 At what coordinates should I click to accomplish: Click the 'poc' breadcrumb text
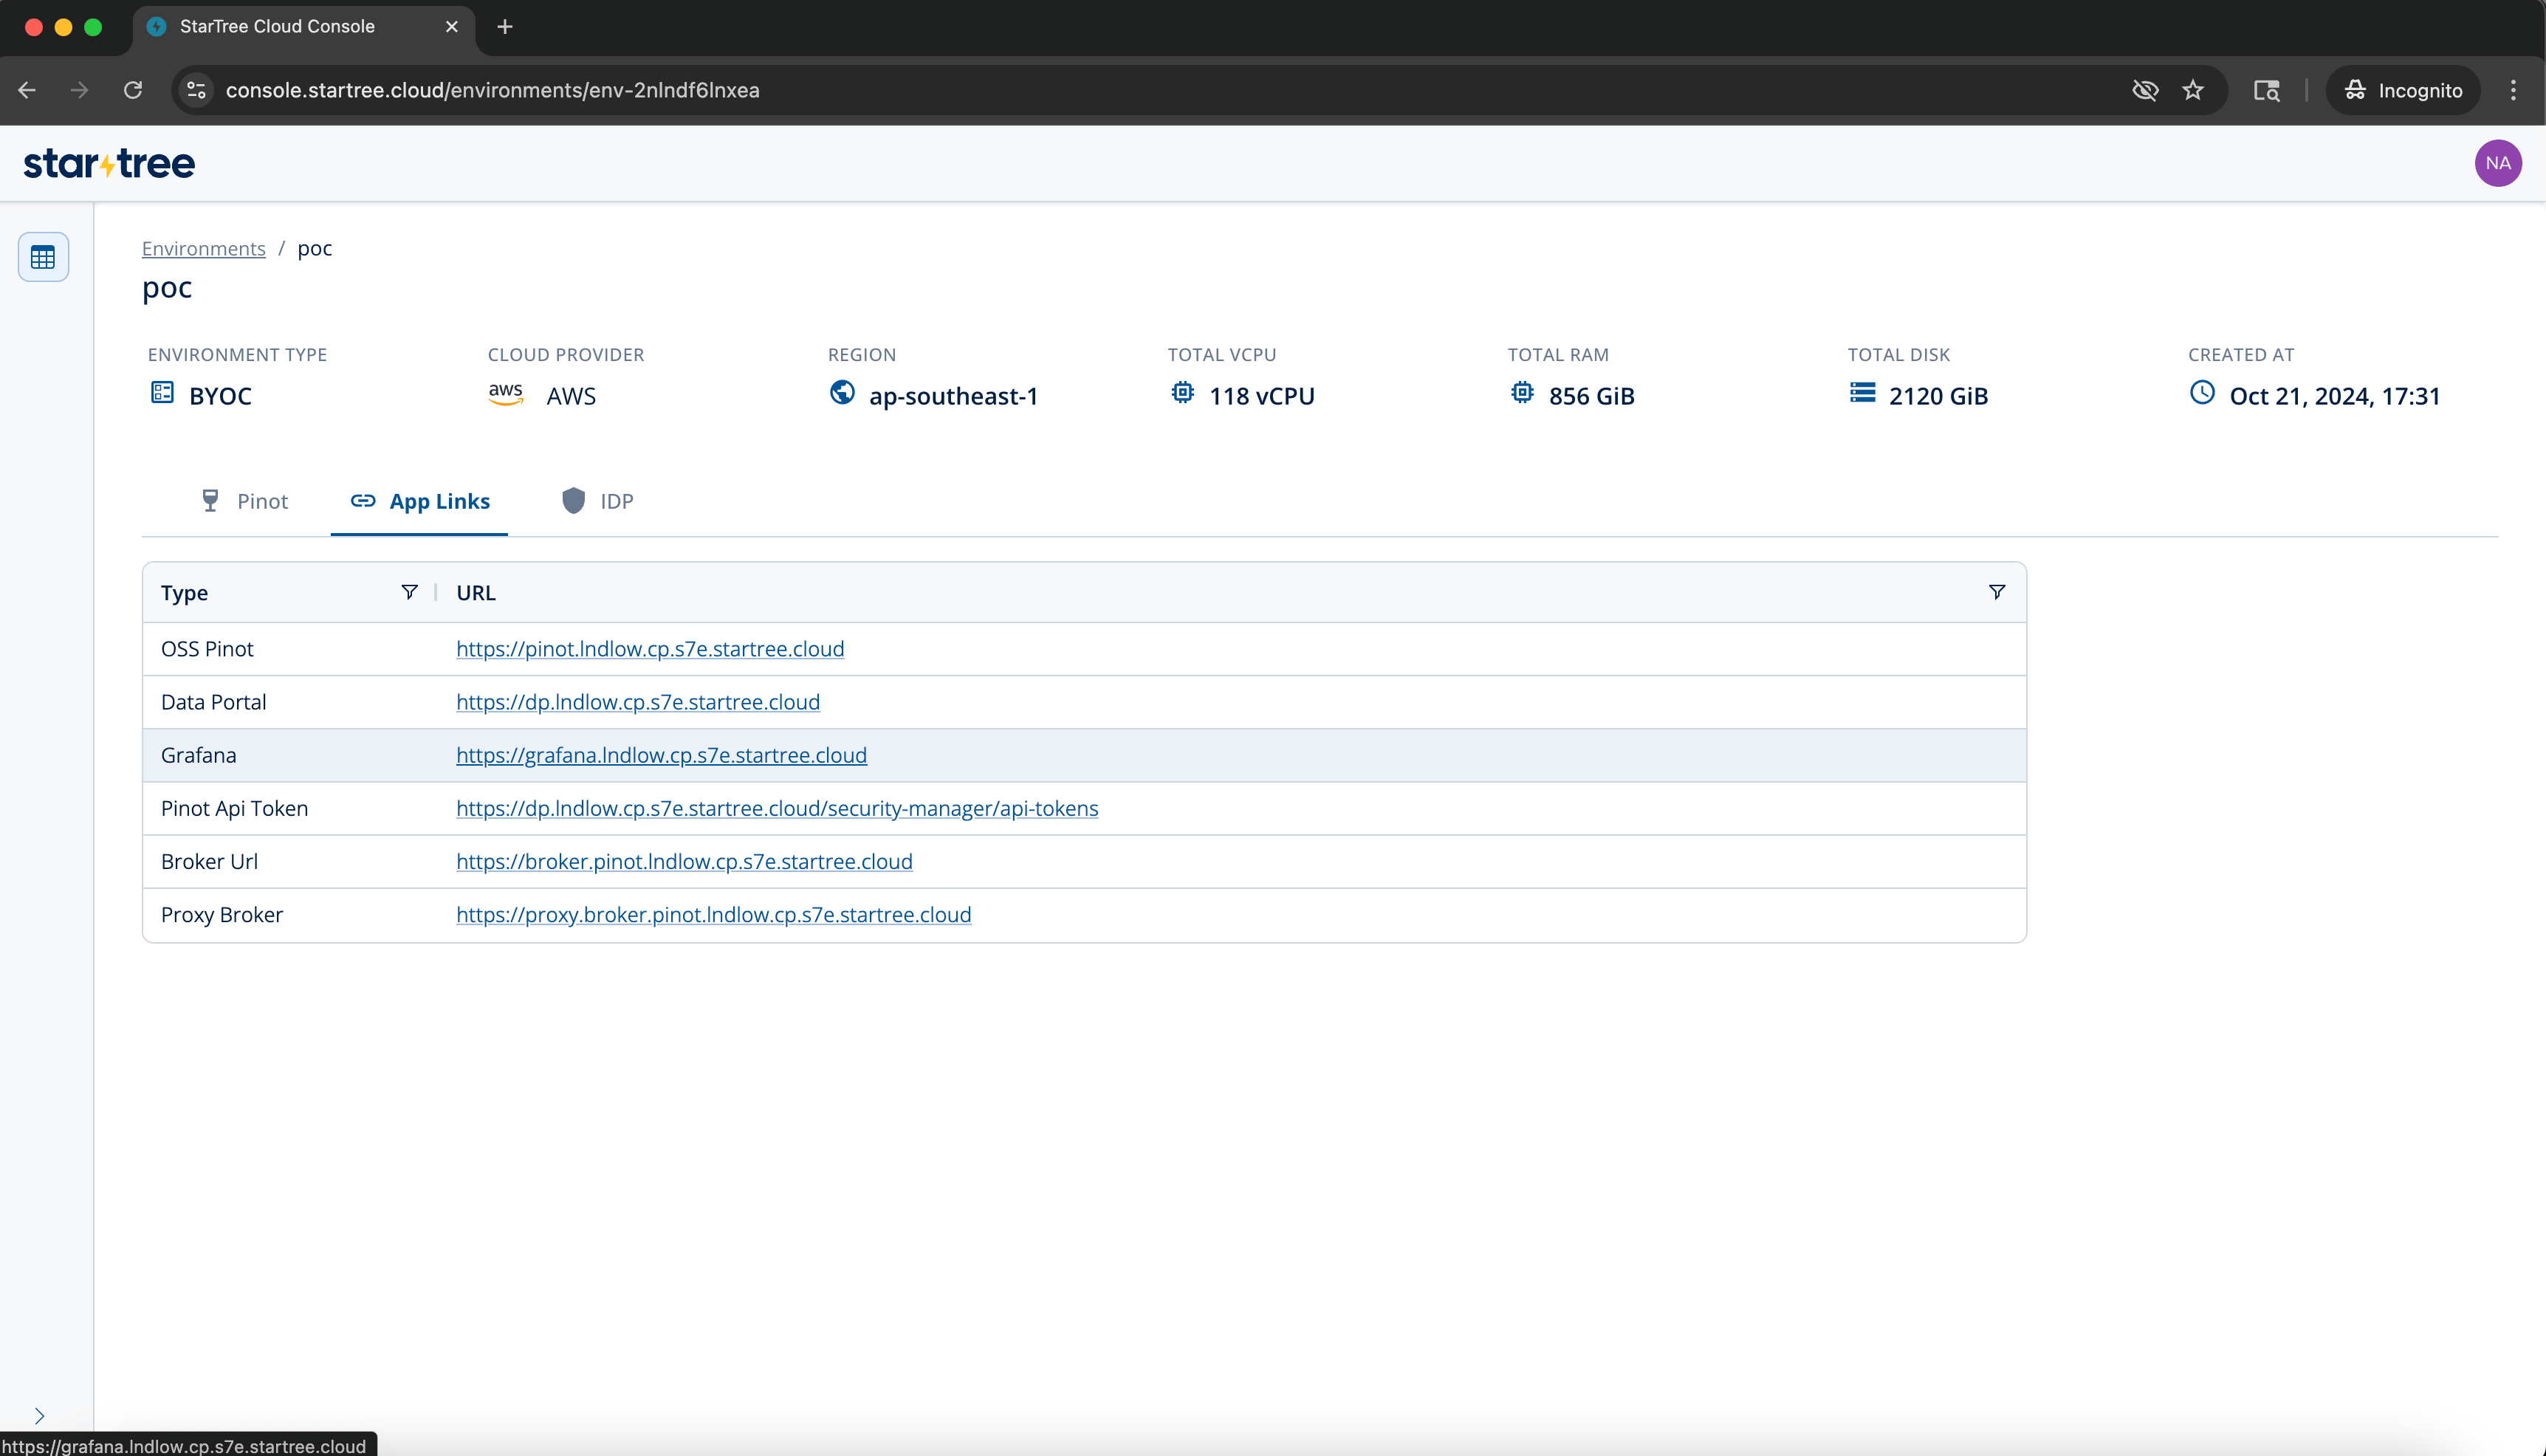click(x=315, y=249)
